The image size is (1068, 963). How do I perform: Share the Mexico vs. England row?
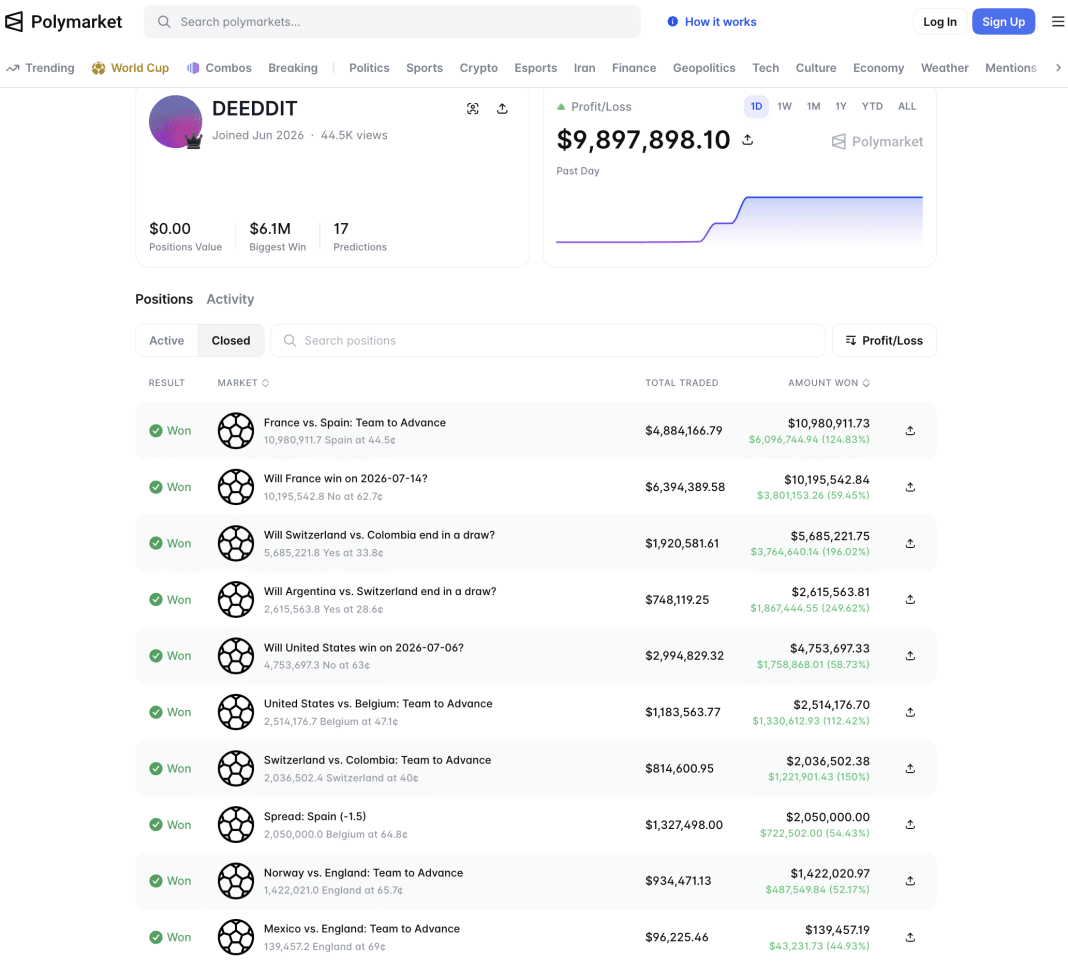coord(910,937)
